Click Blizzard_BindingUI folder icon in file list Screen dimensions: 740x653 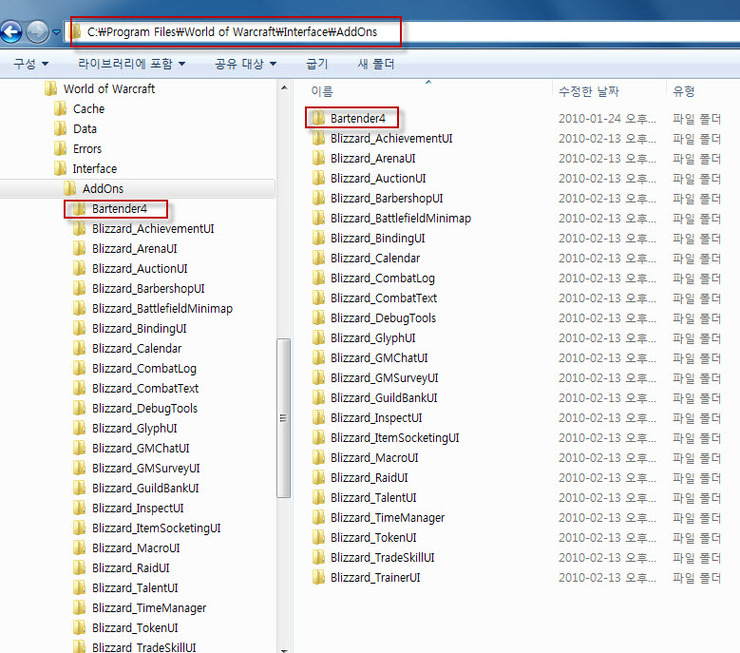(x=319, y=238)
